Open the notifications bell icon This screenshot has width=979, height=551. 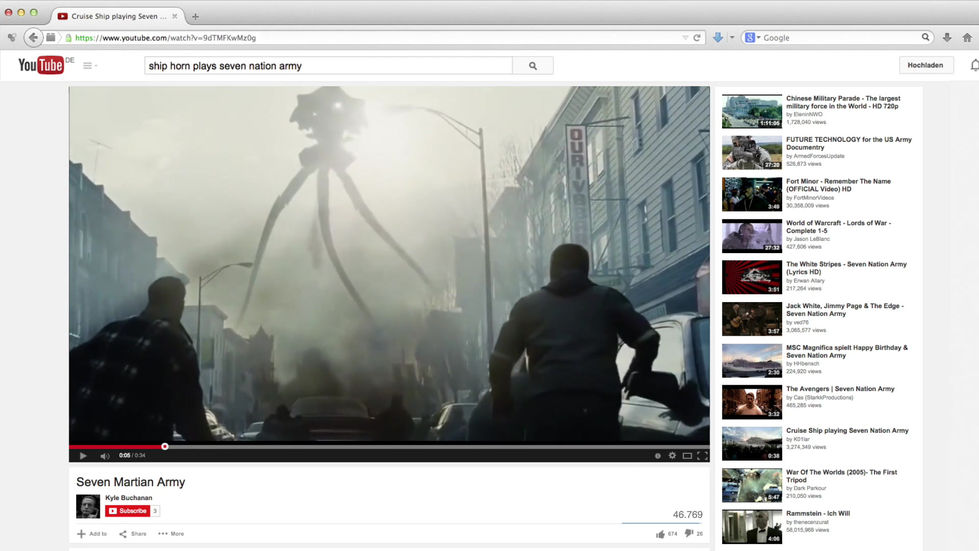974,65
